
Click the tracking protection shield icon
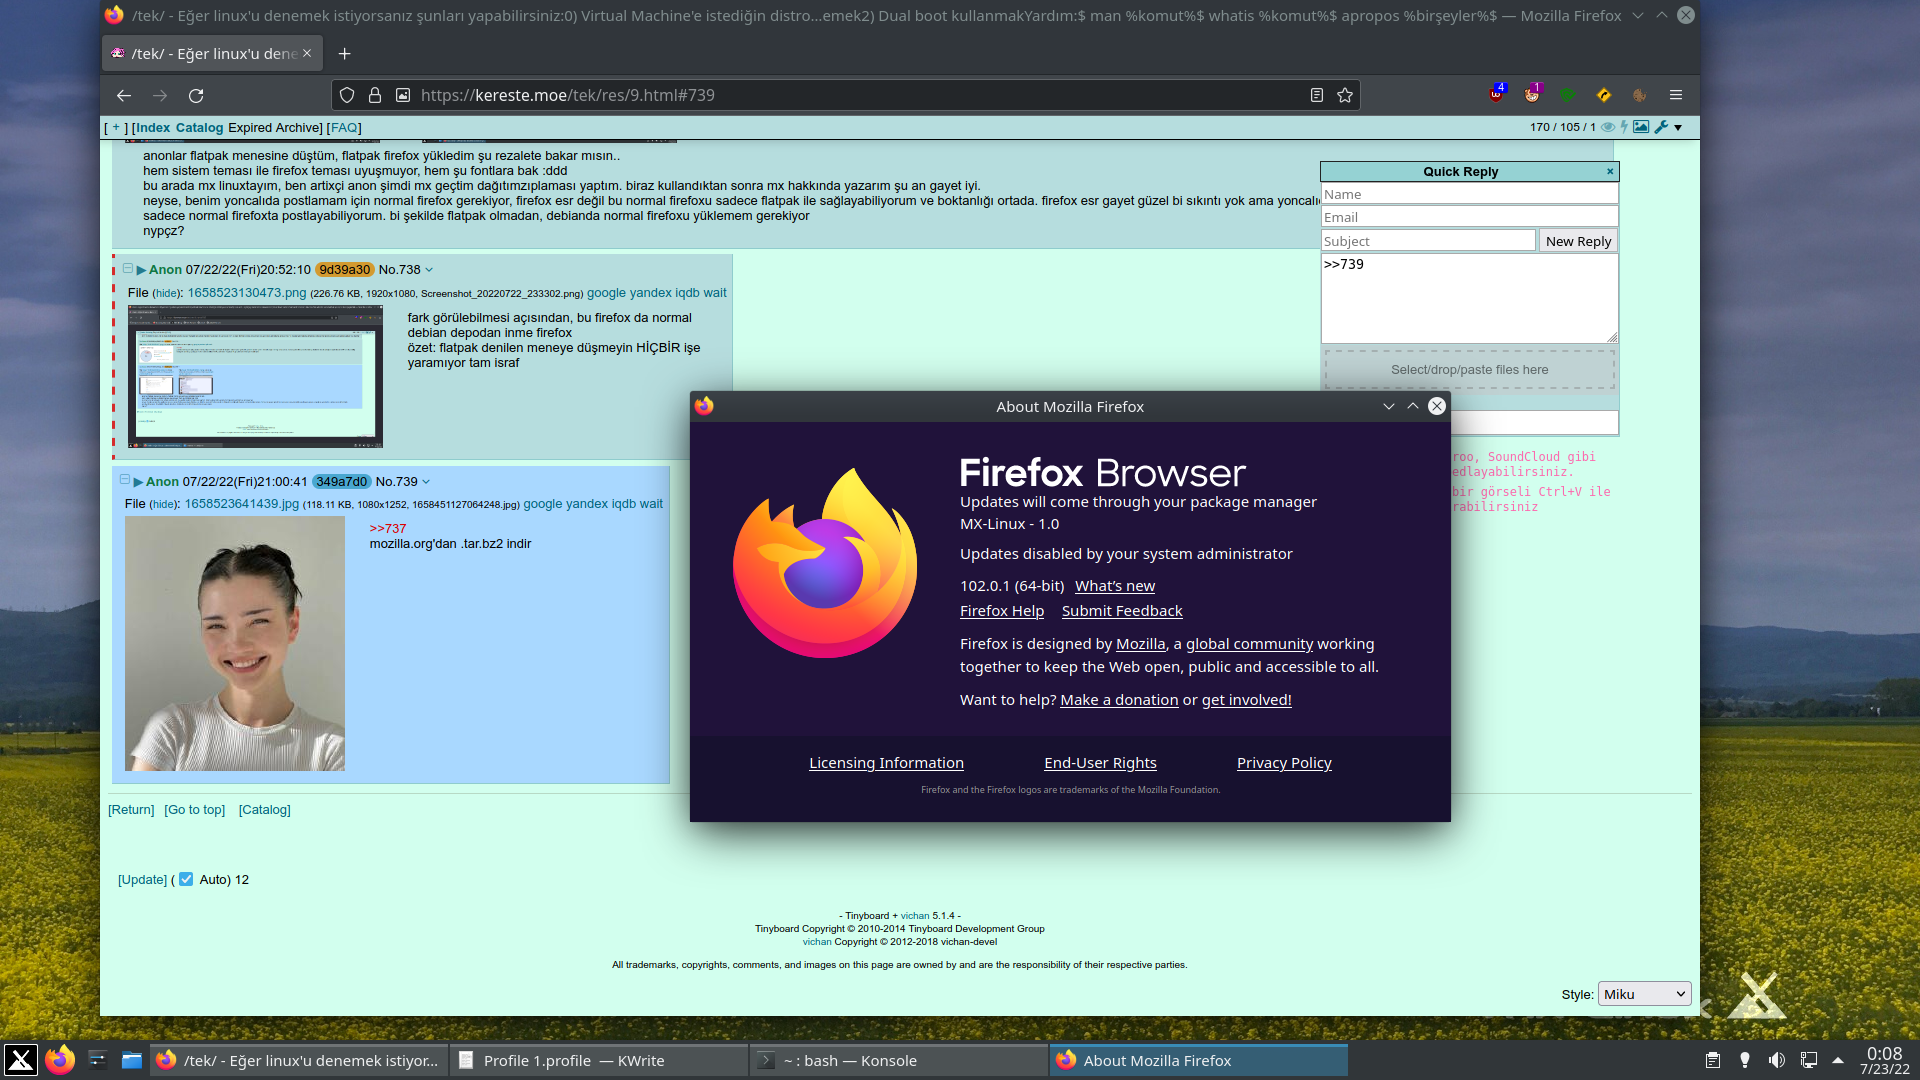[x=347, y=95]
